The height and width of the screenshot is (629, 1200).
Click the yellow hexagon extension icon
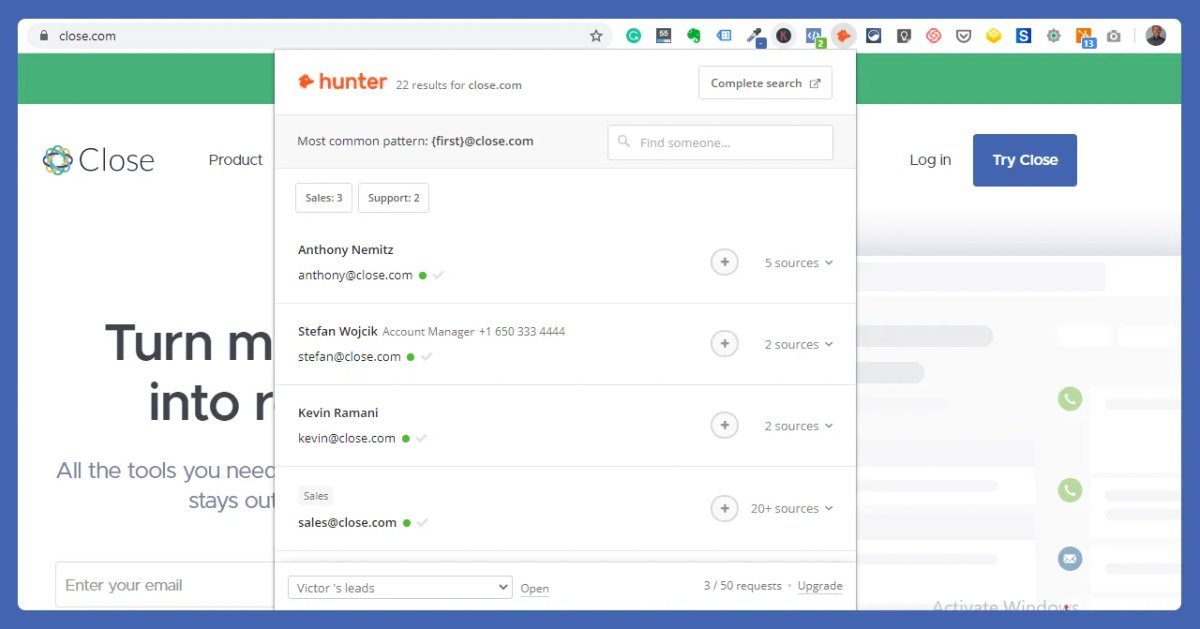[x=993, y=36]
